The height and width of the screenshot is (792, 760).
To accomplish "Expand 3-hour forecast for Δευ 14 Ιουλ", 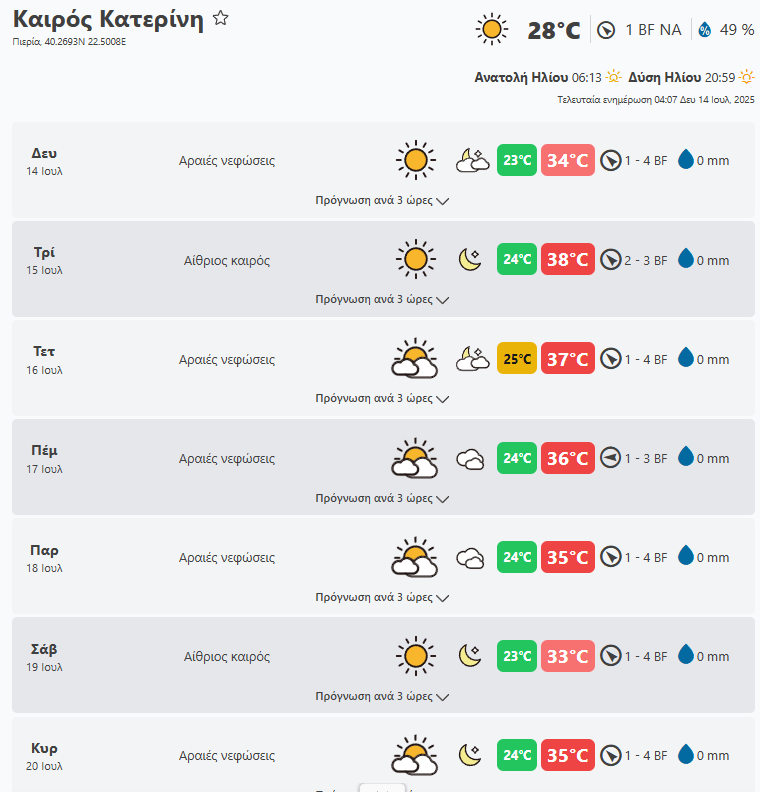I will (x=382, y=200).
